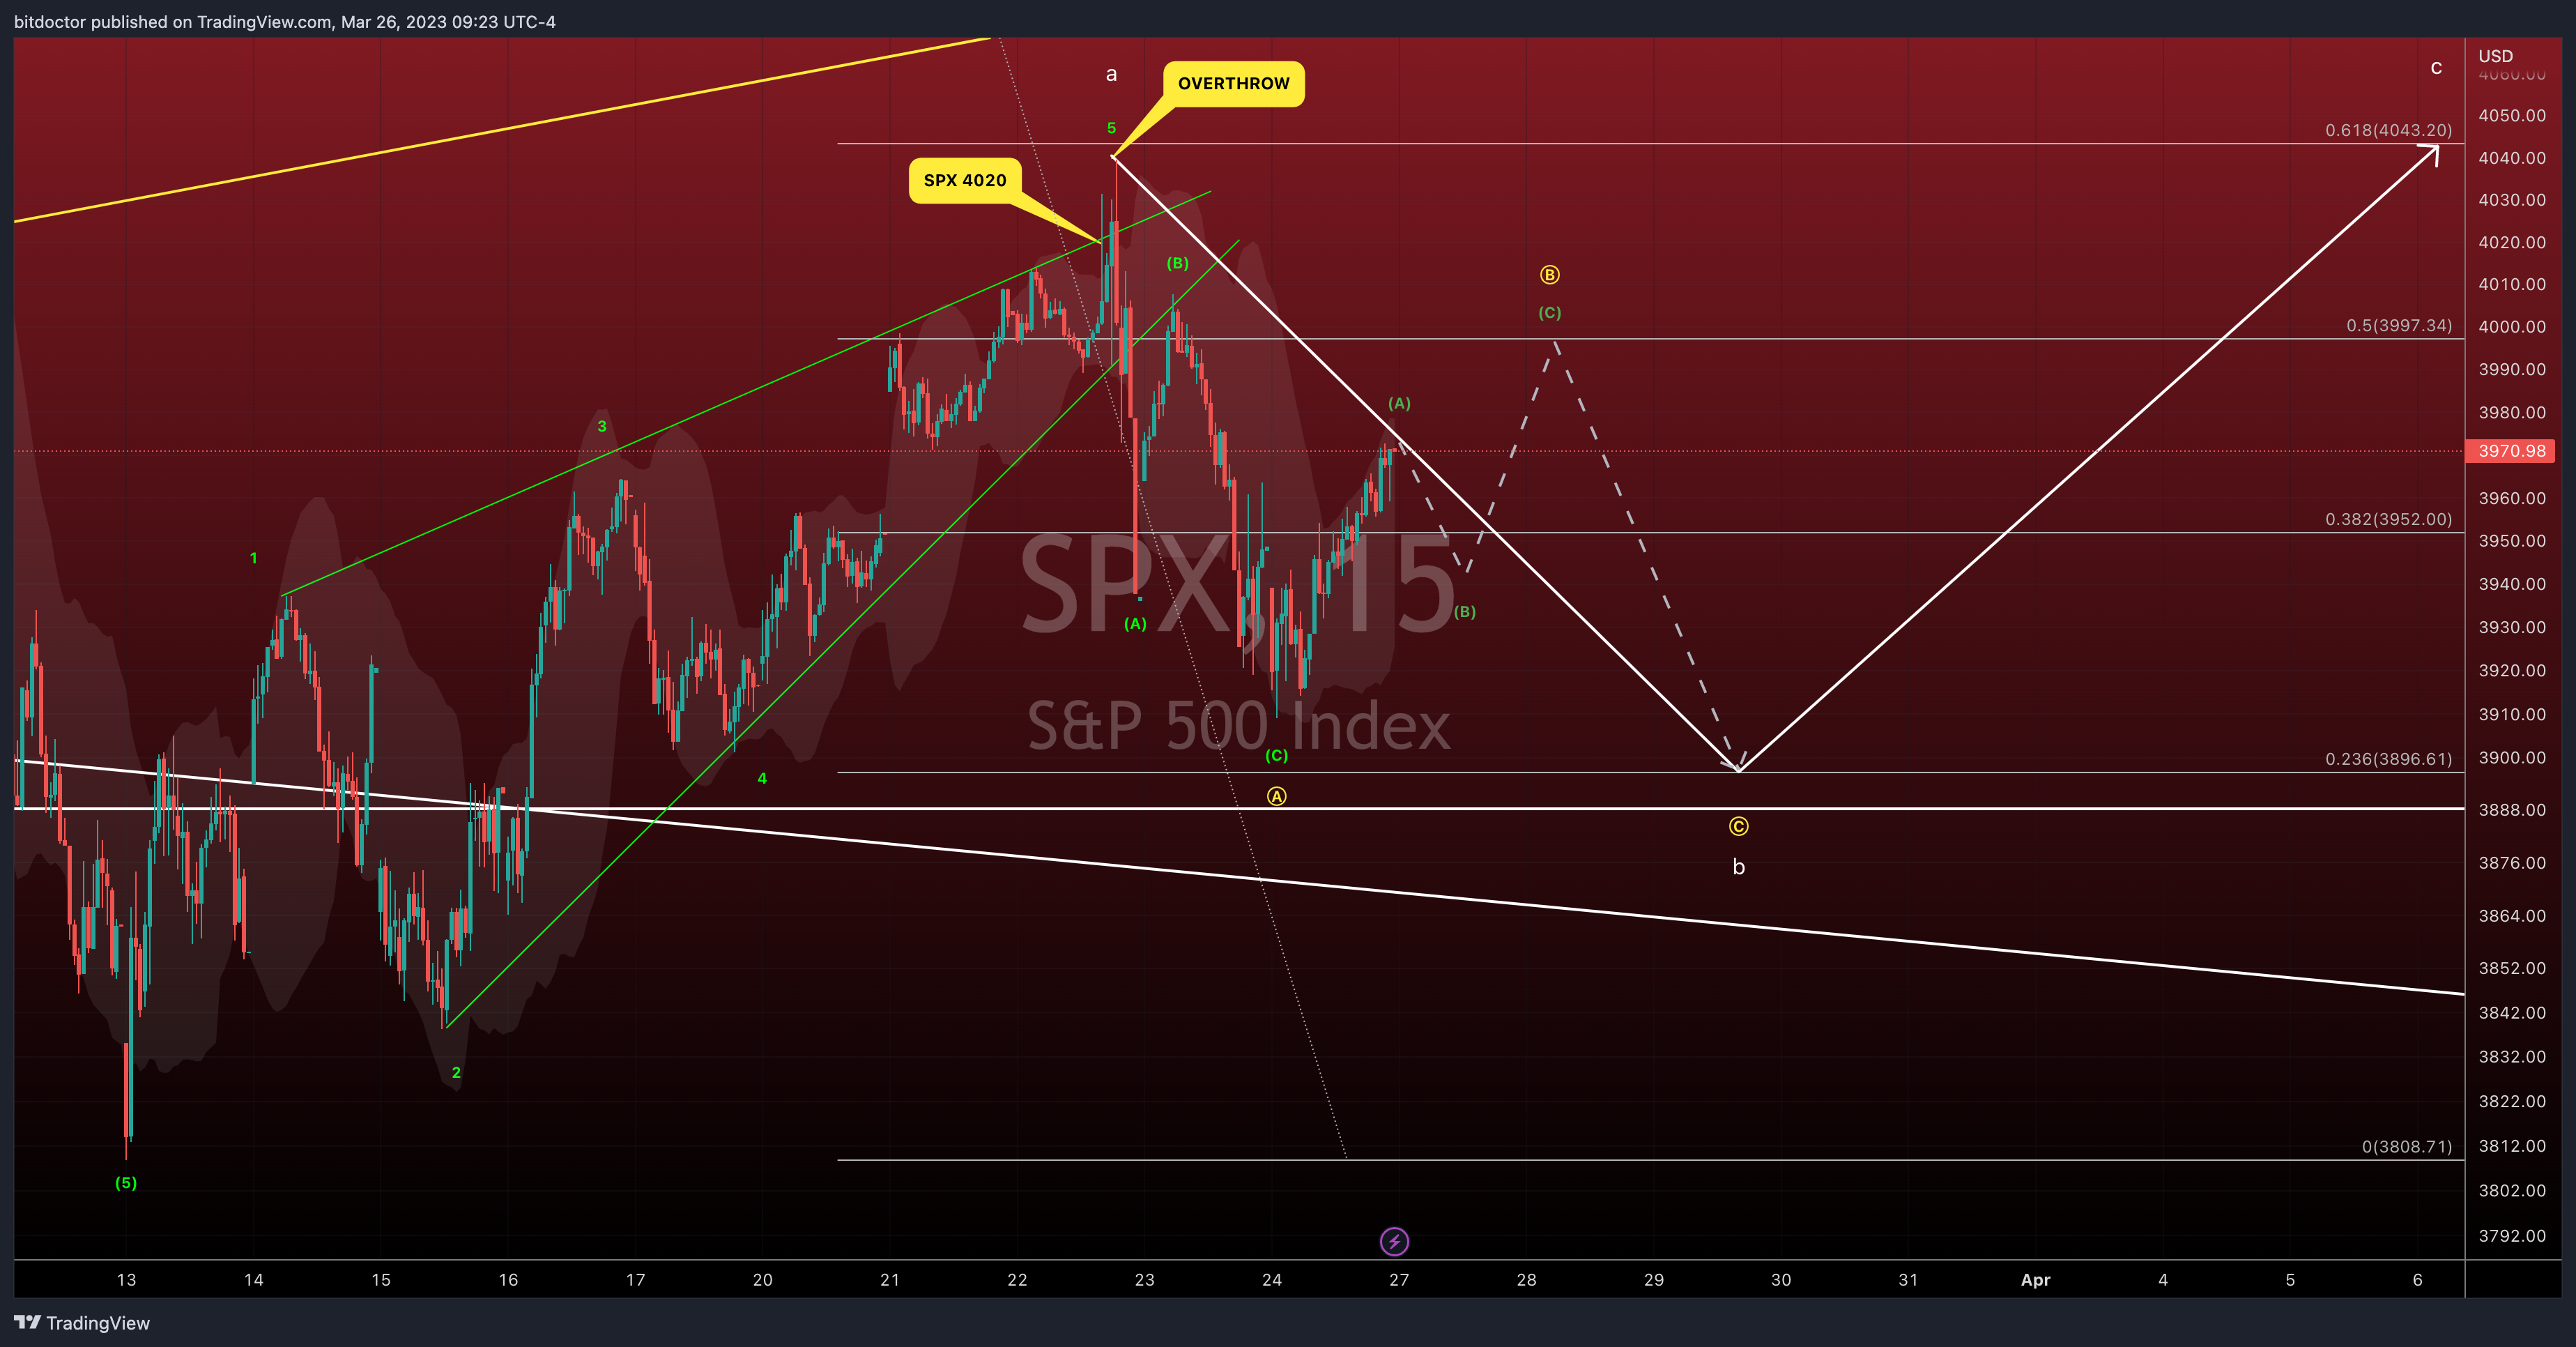The image size is (2576, 1347).
Task: Click the 0.236(3896.61) Fibonacci level label
Action: [2388, 759]
